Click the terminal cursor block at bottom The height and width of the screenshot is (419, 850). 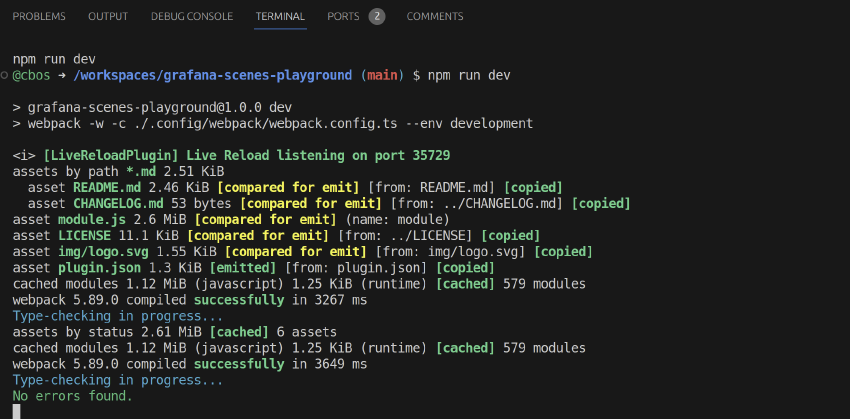pos(16,411)
